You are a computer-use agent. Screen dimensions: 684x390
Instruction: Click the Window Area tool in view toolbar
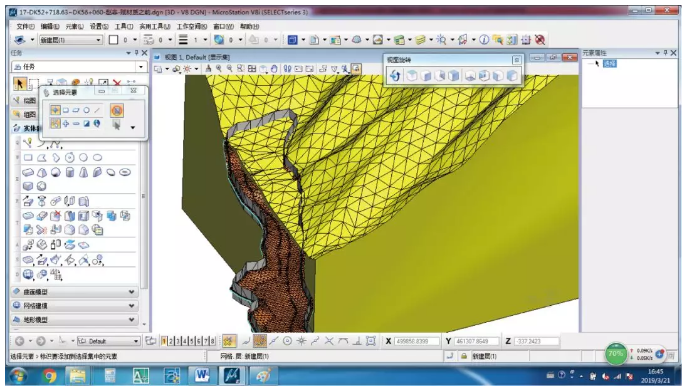pos(240,68)
